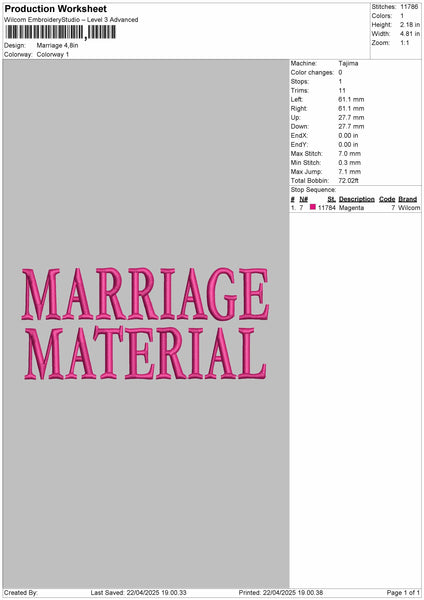
Task: Click the Stop Sequence heading
Action: (313, 190)
